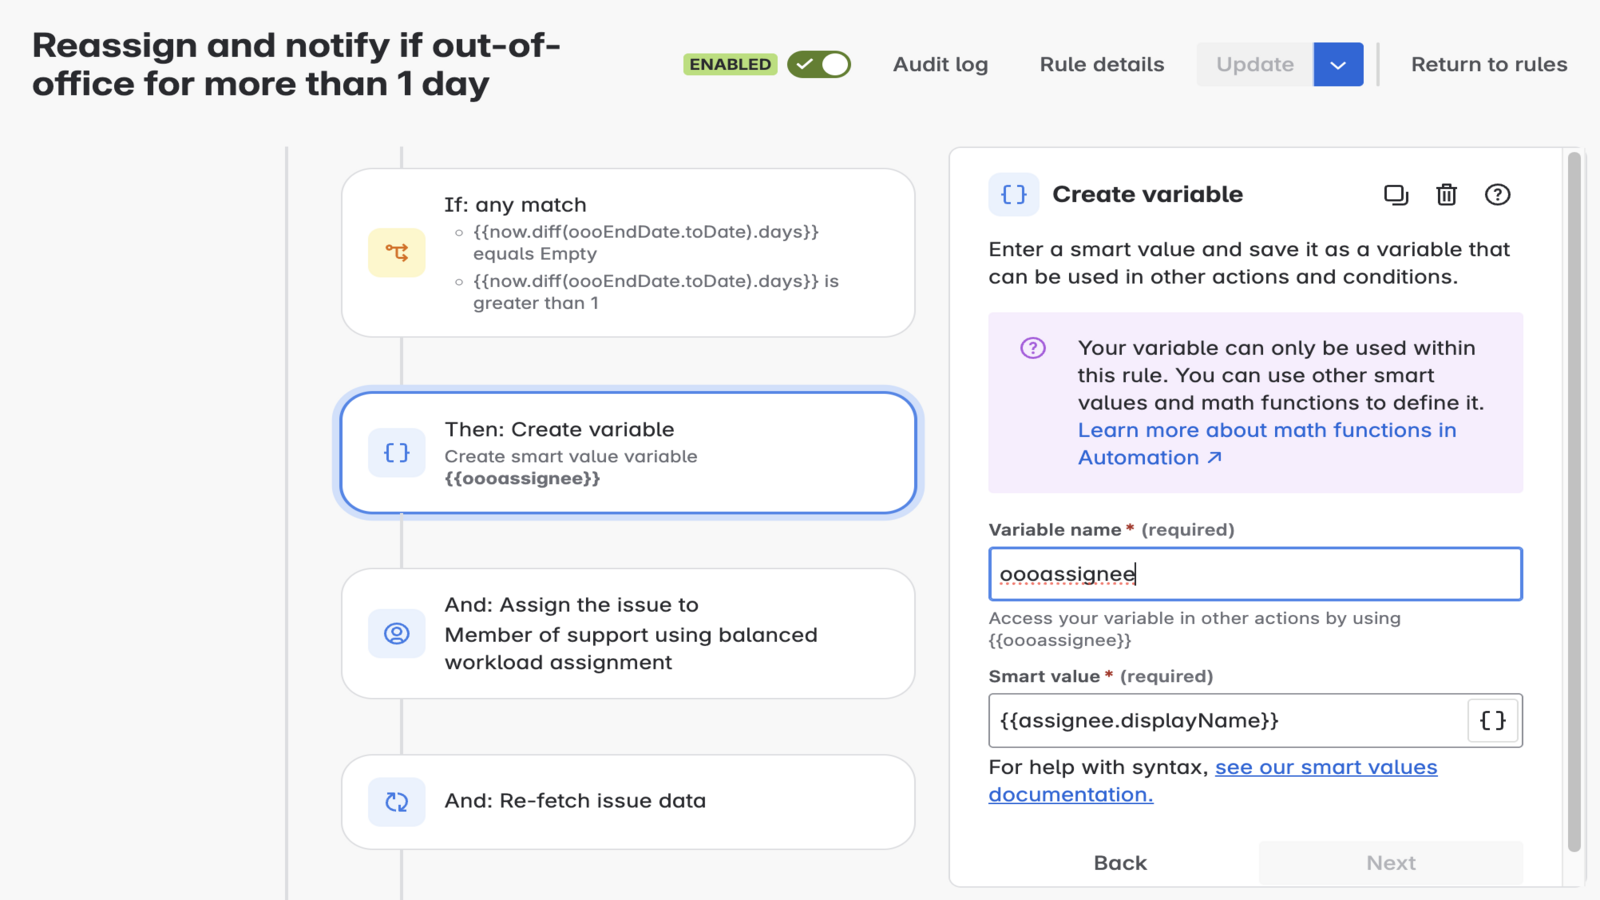The width and height of the screenshot is (1600, 900).
Task: Click the trash delete icon
Action: click(x=1446, y=195)
